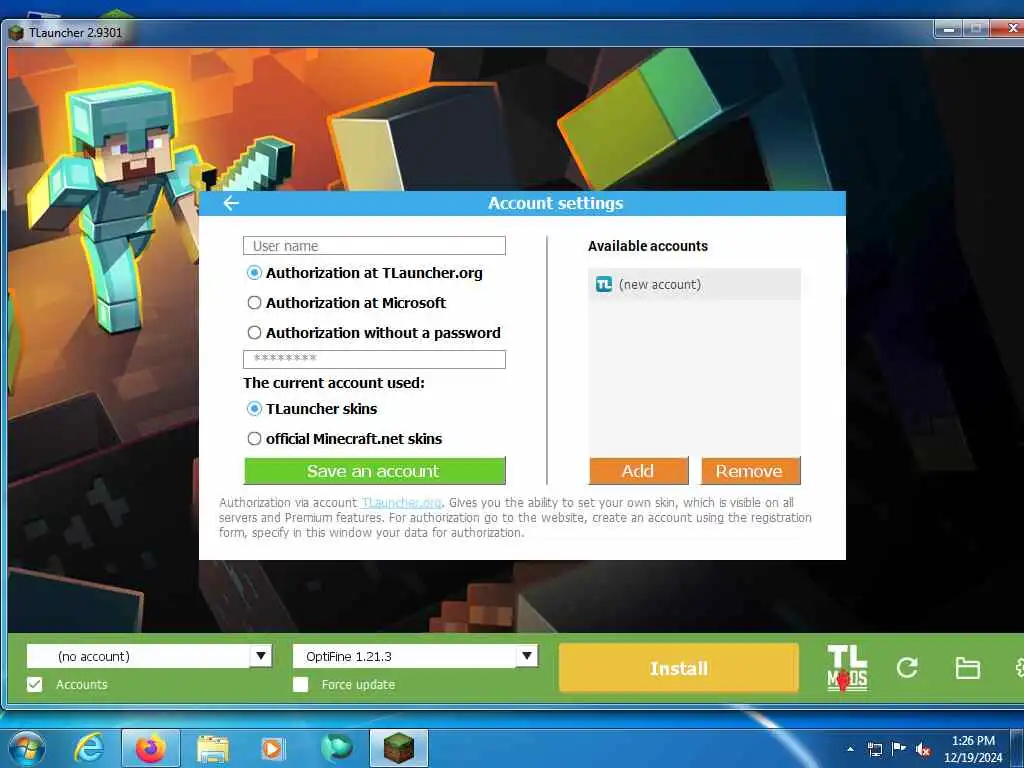Open the Action Center flag icon

tap(899, 748)
